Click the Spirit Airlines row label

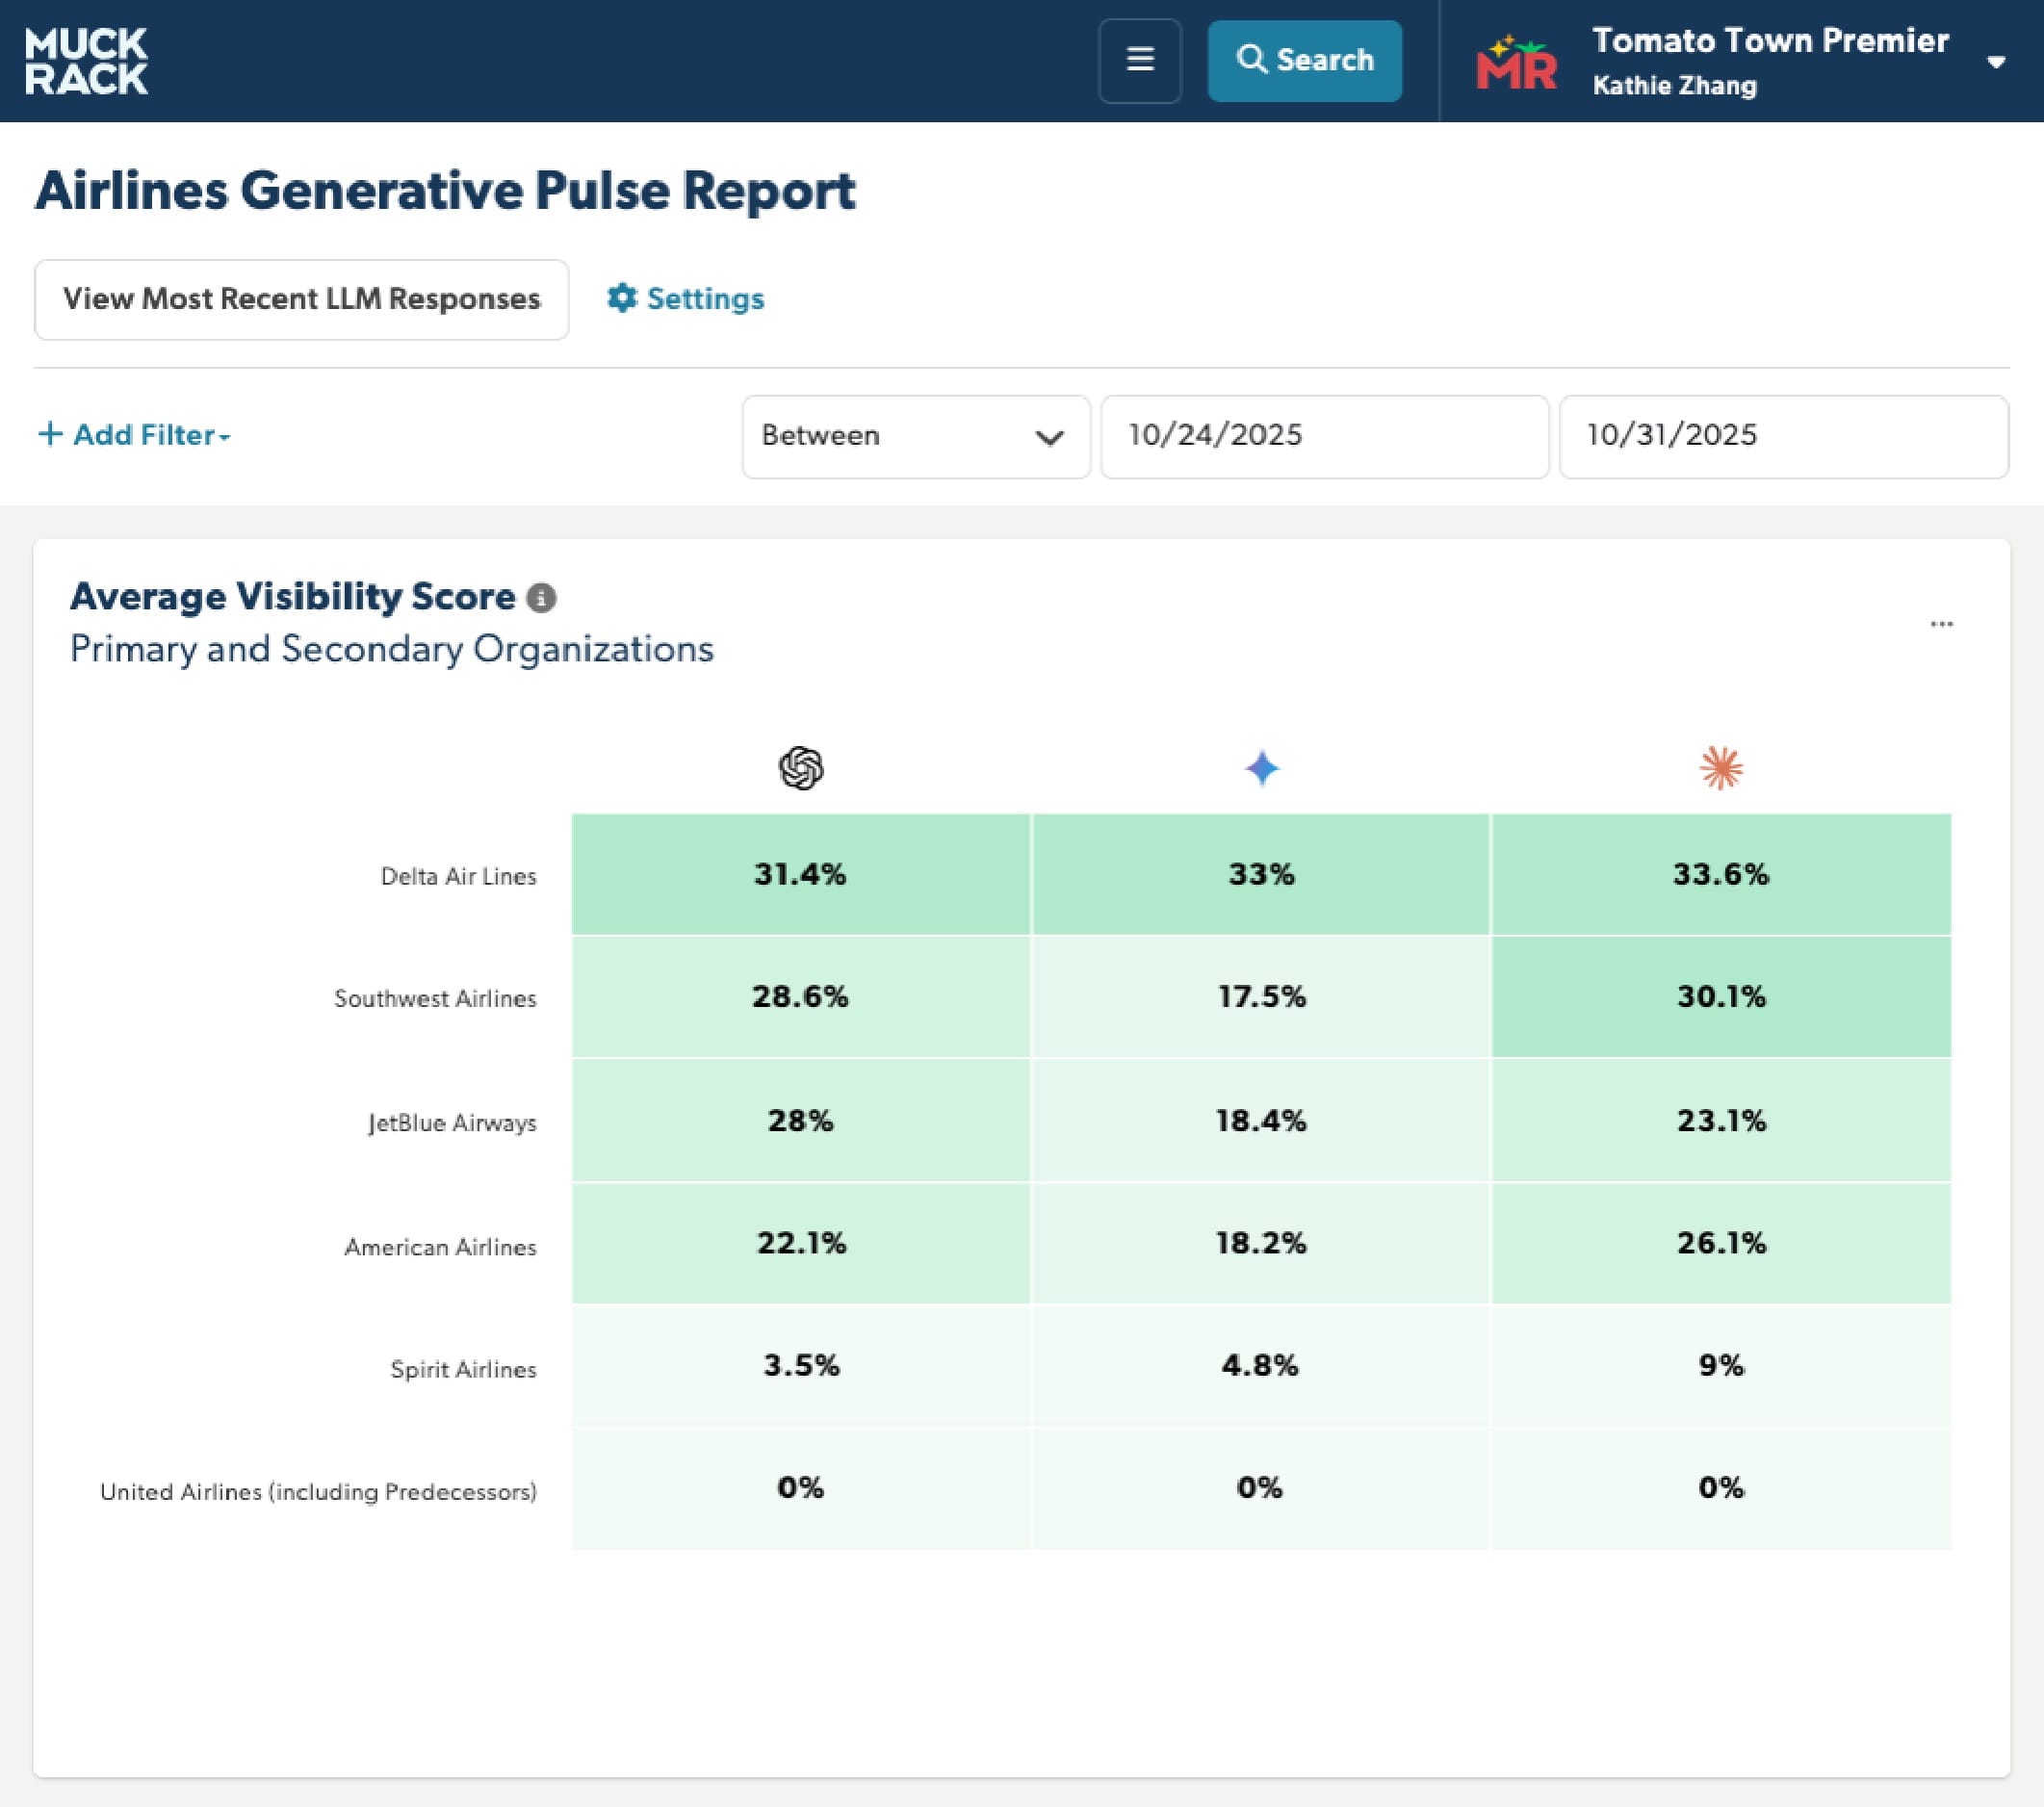click(x=463, y=1369)
